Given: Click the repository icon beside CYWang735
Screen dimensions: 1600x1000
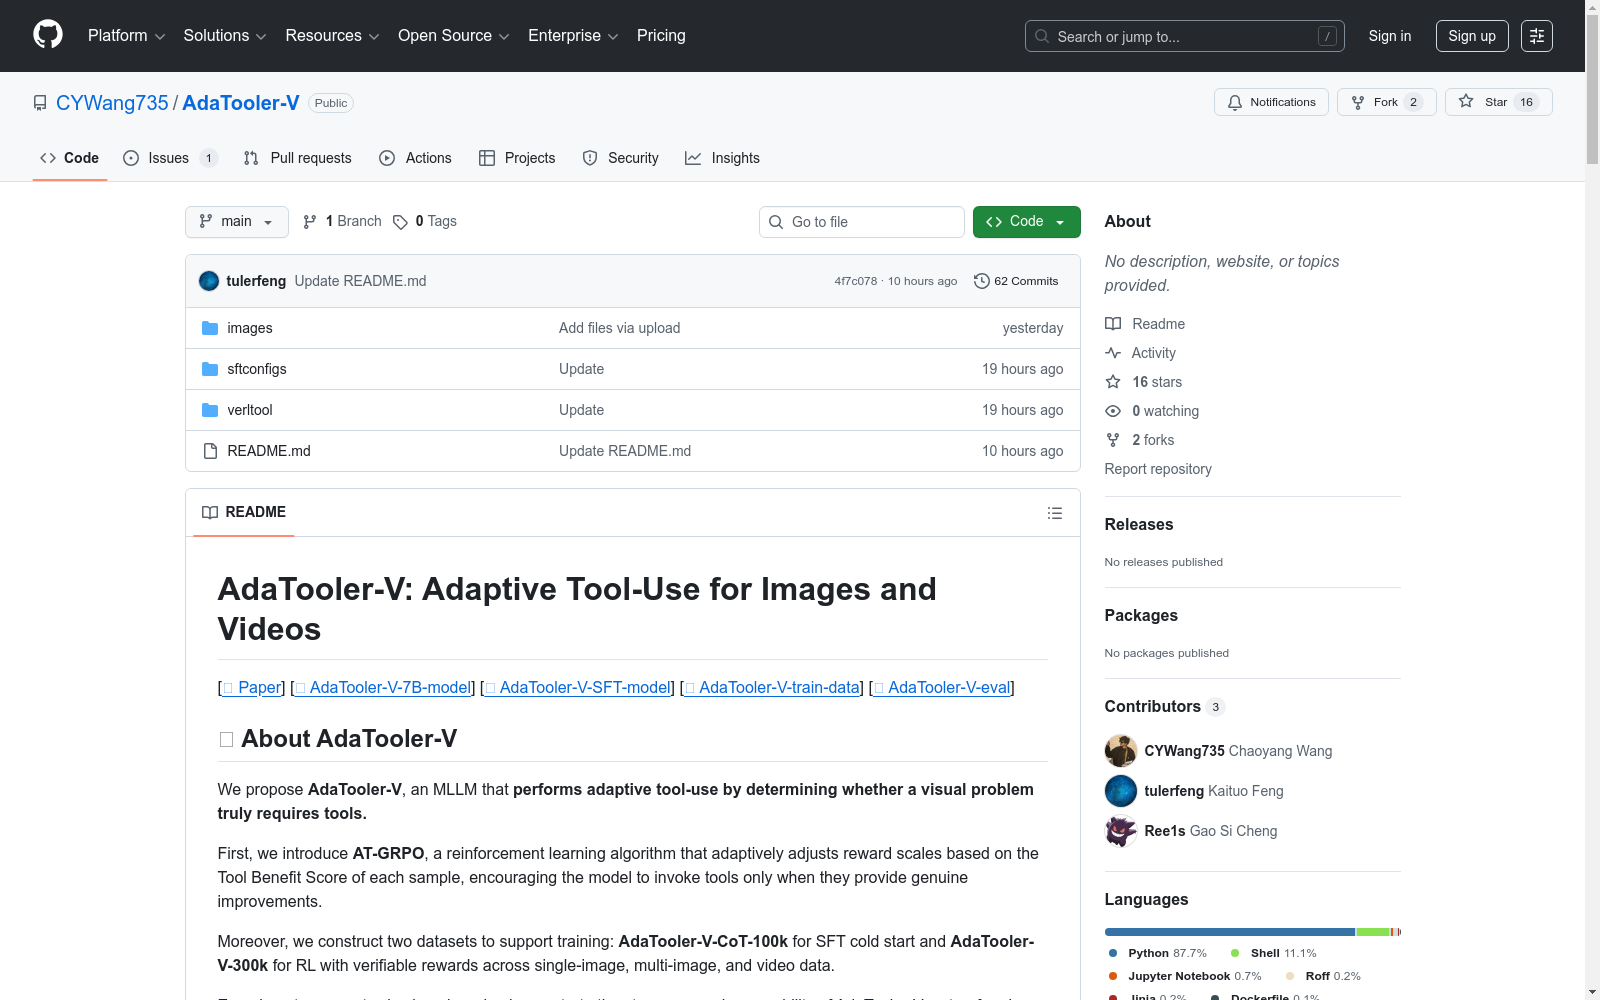Looking at the screenshot, I should tap(40, 103).
